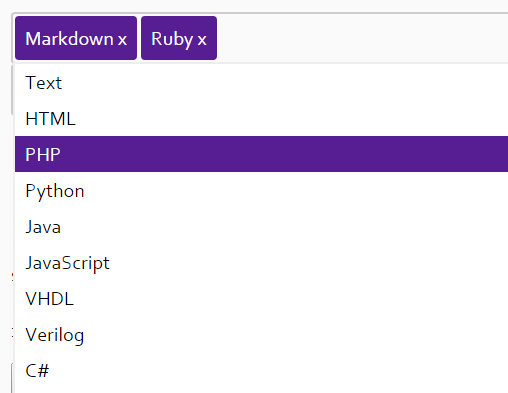This screenshot has width=508, height=393.
Task: Remove the Markdown tag with its x
Action: click(122, 39)
